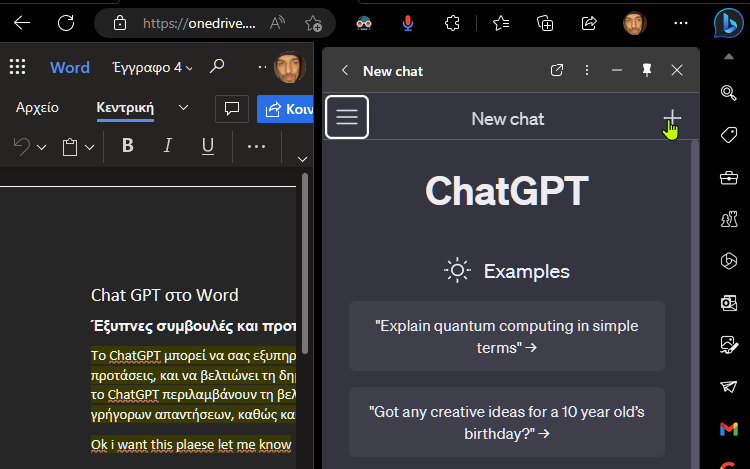The width and height of the screenshot is (750, 469).
Task: Click the Paste clipboard icon
Action: point(70,147)
